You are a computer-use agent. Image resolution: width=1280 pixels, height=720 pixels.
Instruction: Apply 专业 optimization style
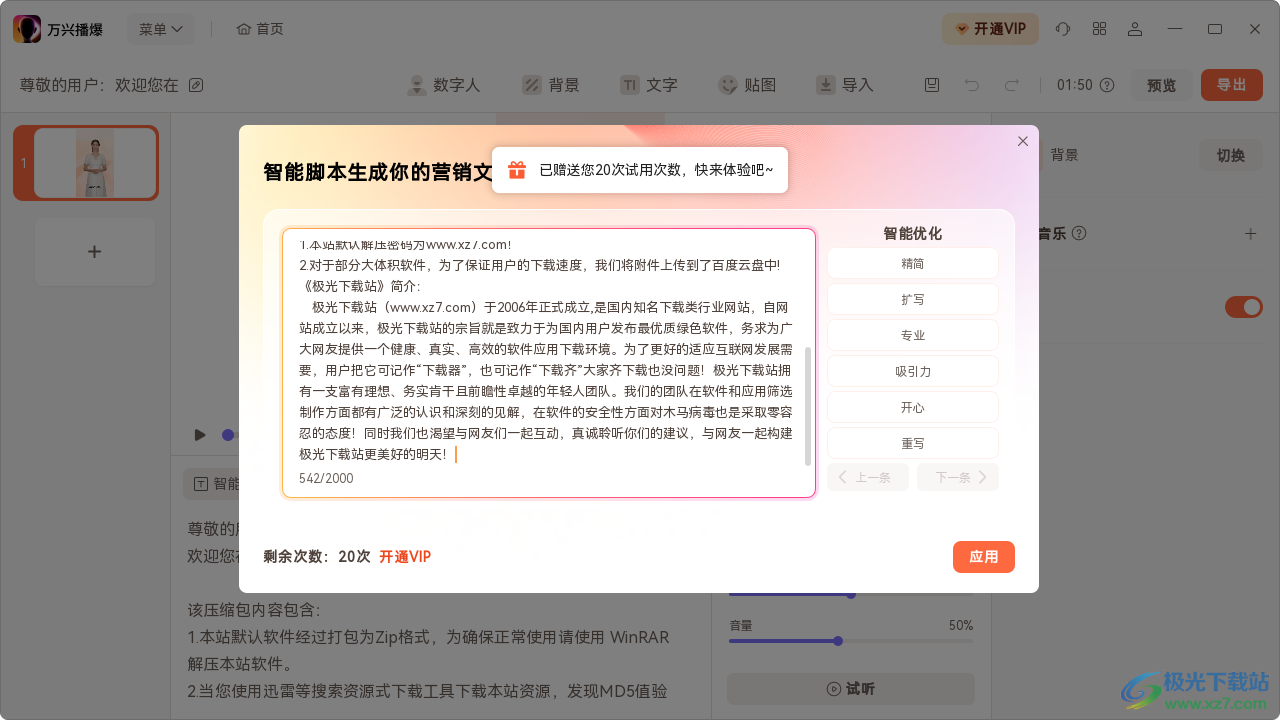(x=912, y=335)
